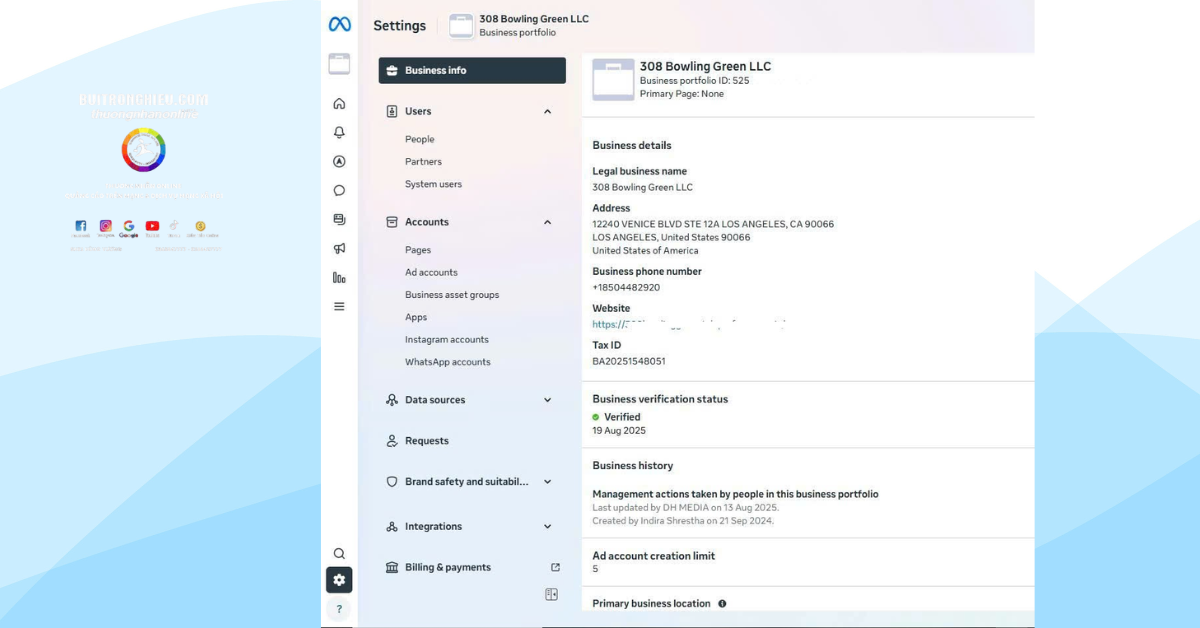Open System users in the sidebar
This screenshot has height=628, width=1200.
click(433, 184)
